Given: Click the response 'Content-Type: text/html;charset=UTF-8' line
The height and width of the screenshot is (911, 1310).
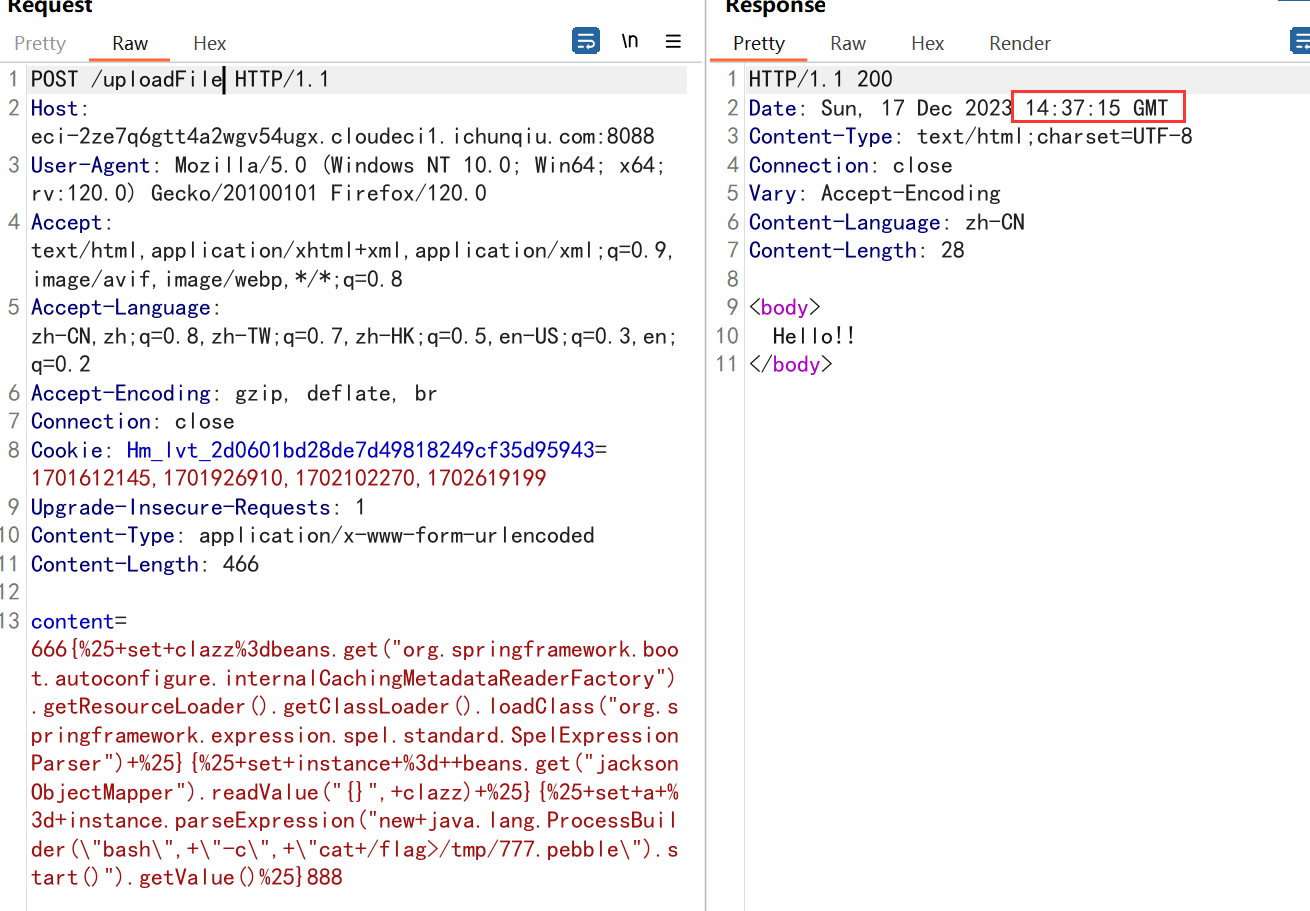Looking at the screenshot, I should coord(971,136).
